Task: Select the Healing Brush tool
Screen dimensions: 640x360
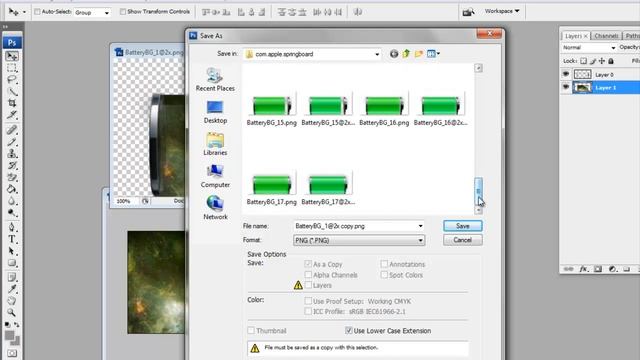Action: coord(12,130)
